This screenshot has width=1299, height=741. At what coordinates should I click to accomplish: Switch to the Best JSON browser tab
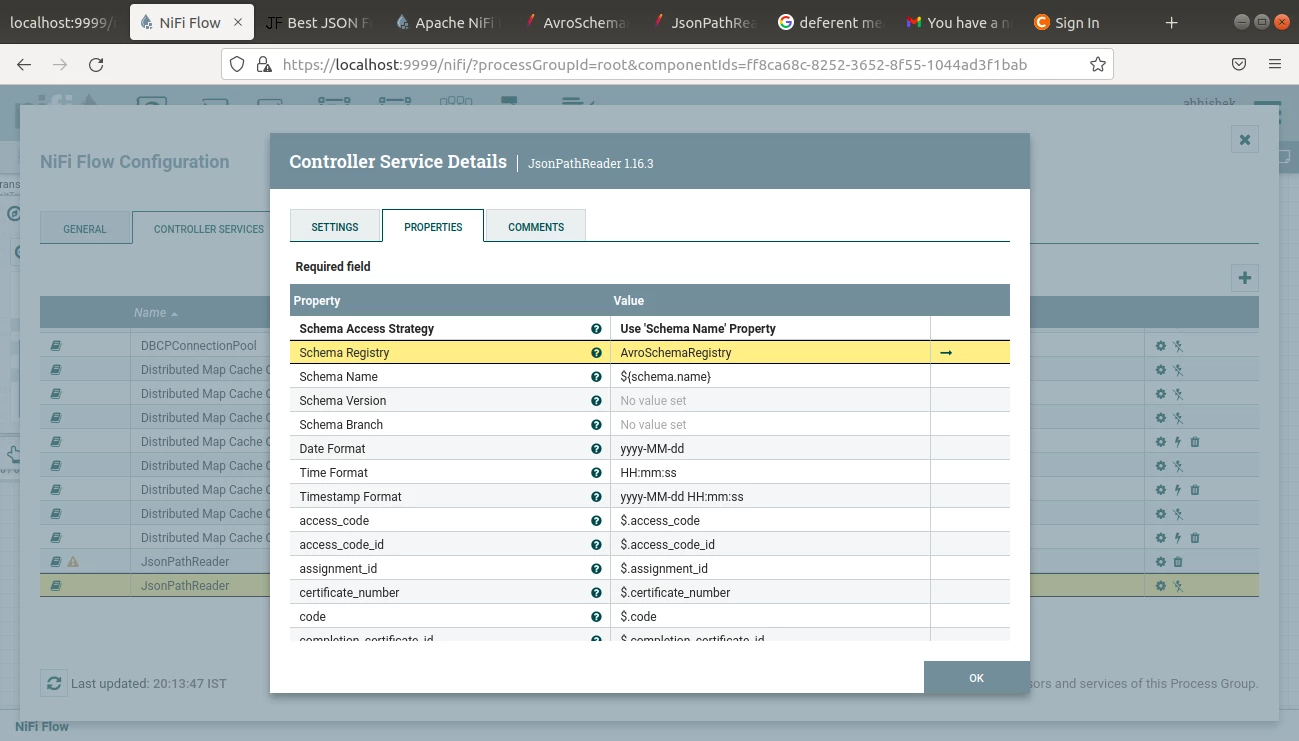[320, 22]
